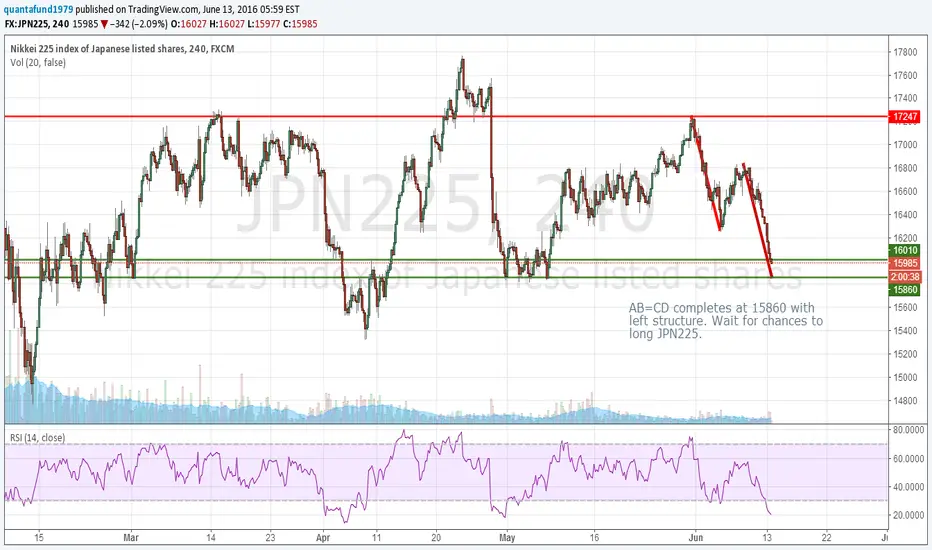Click the Nikkei 225 index chart title legend
The height and width of the screenshot is (550, 932).
(122, 49)
